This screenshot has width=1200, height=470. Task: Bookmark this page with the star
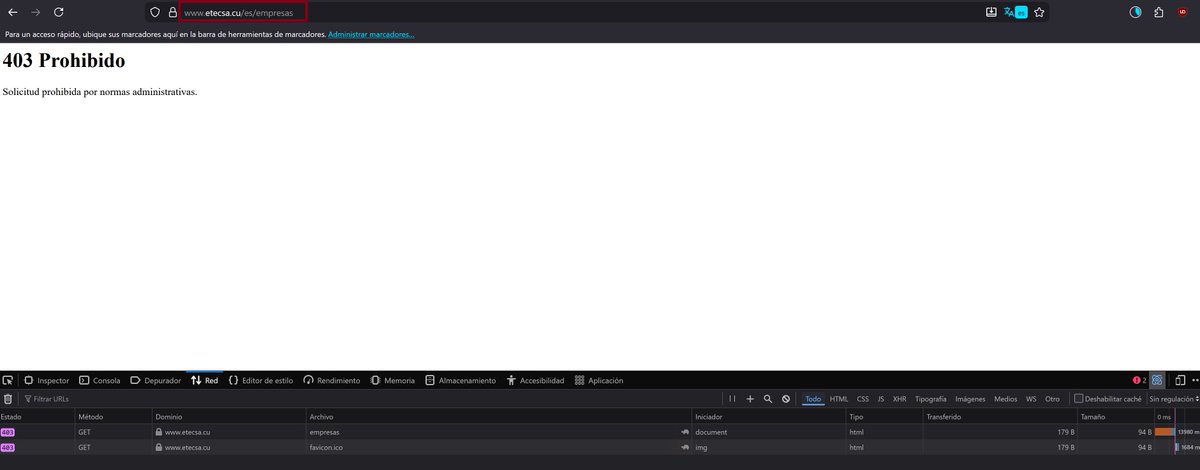coord(1039,12)
